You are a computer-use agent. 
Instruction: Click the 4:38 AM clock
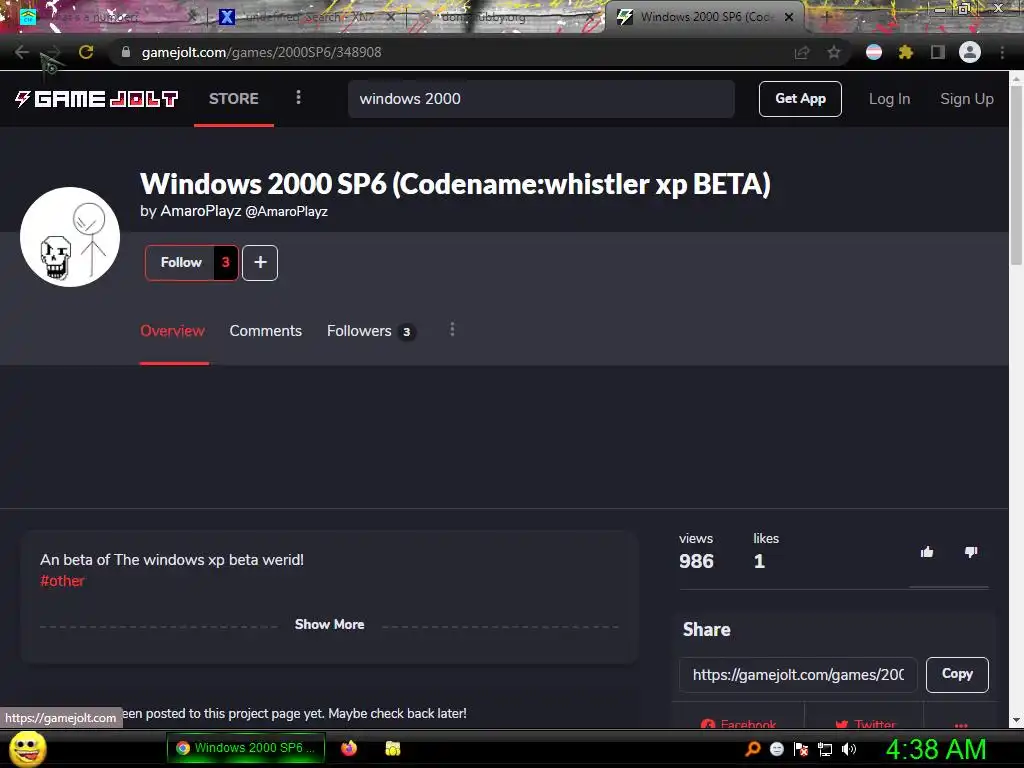pyautogui.click(x=936, y=749)
